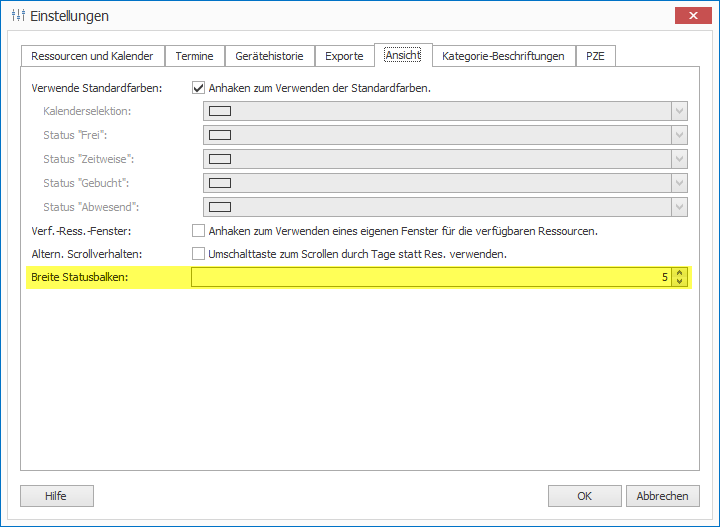
Task: Increase Breite Statusbalken with the up arrow
Action: pyautogui.click(x=680, y=272)
